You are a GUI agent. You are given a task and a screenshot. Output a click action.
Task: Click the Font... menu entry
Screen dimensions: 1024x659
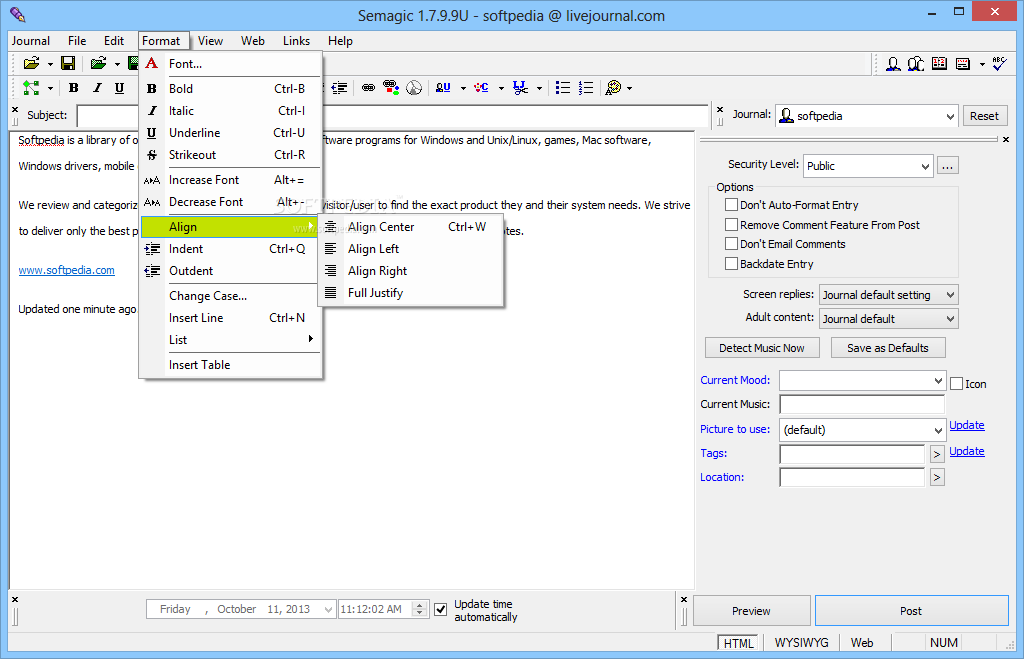[x=231, y=63]
